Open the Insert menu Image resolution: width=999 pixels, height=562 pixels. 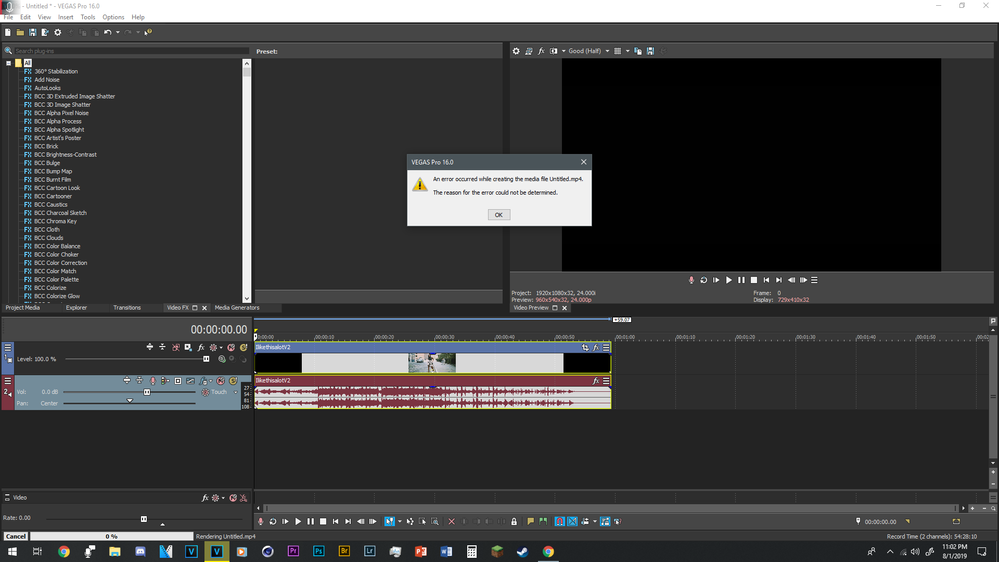65,17
